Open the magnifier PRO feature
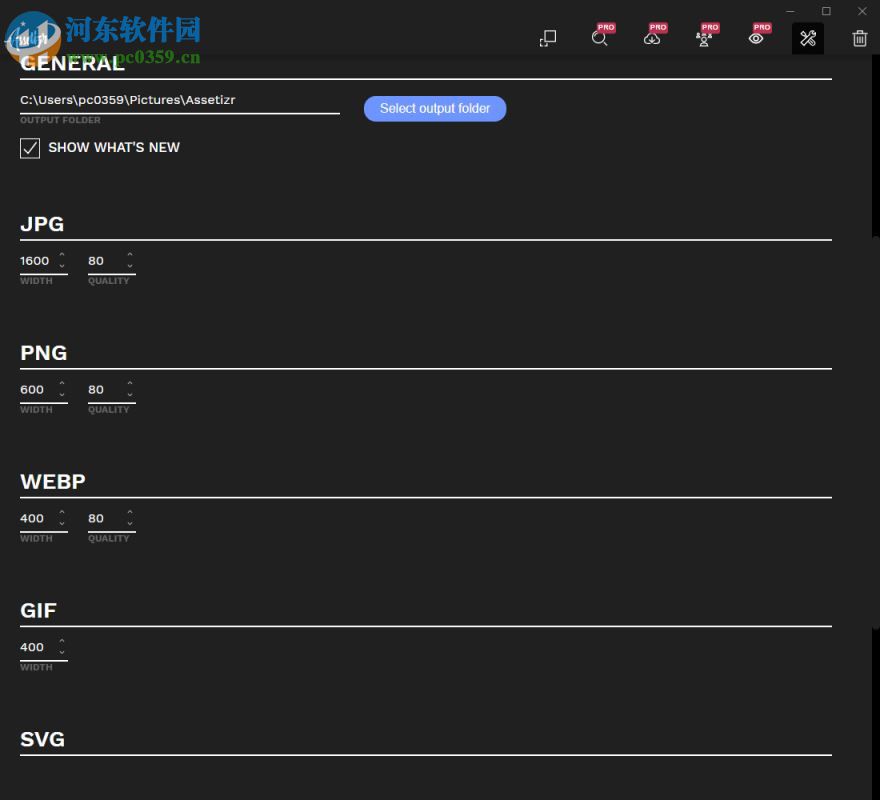Screen dimensions: 880x800 [601, 38]
